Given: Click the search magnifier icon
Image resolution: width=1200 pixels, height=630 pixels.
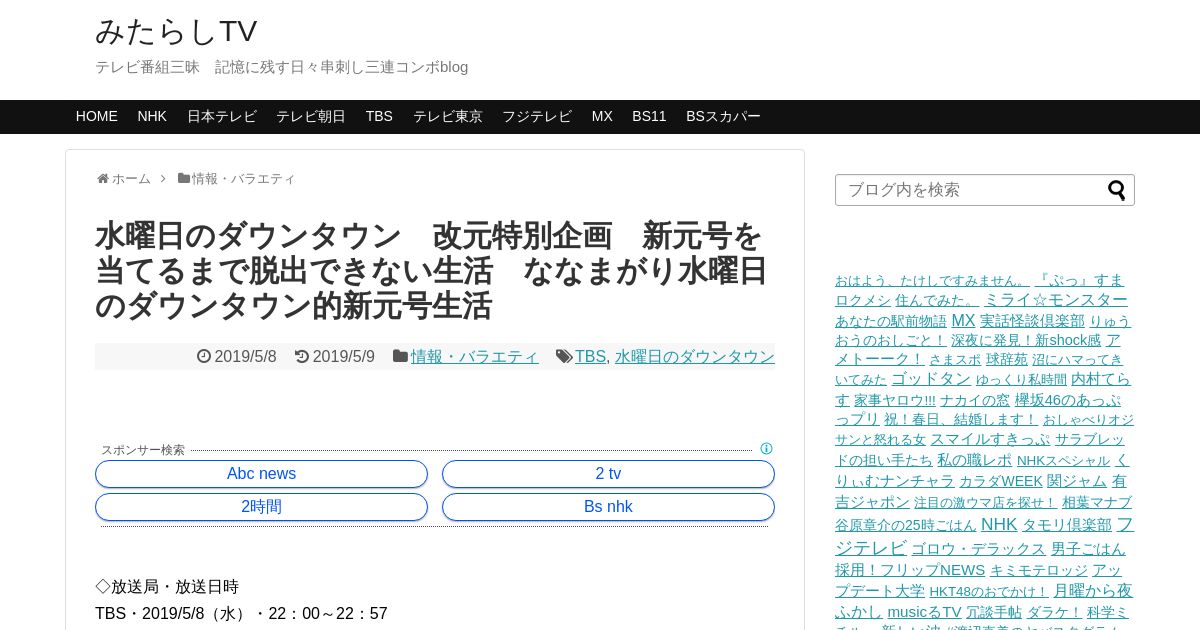Looking at the screenshot, I should [x=1117, y=190].
